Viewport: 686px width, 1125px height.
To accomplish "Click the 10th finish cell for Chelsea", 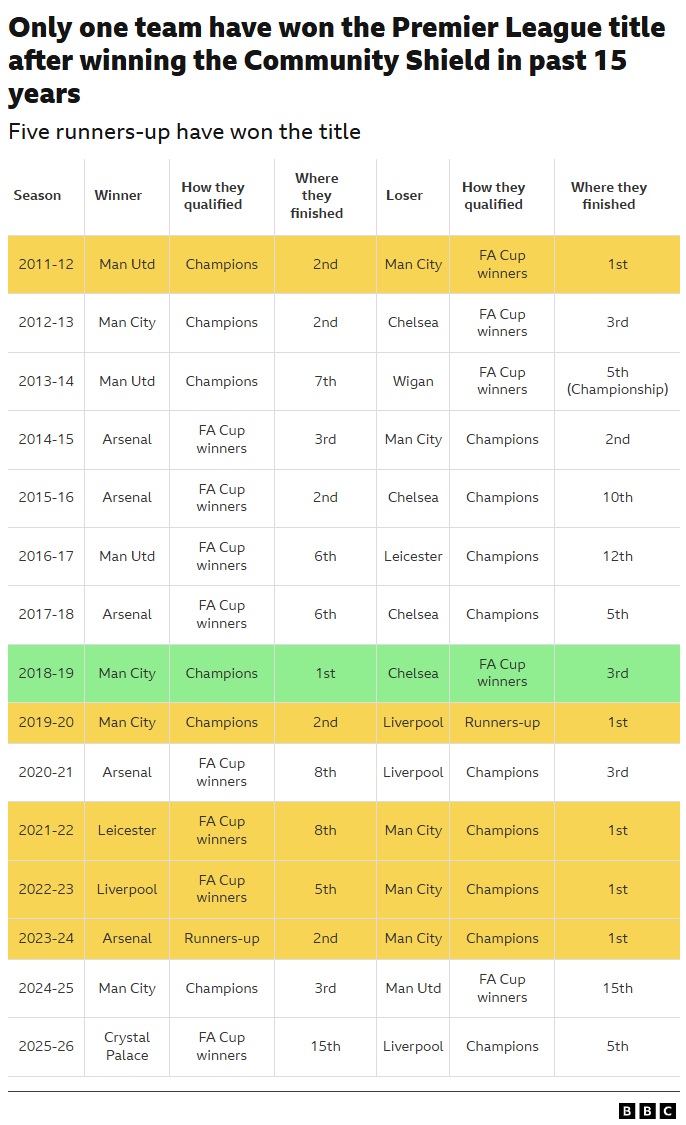I will coord(617,497).
